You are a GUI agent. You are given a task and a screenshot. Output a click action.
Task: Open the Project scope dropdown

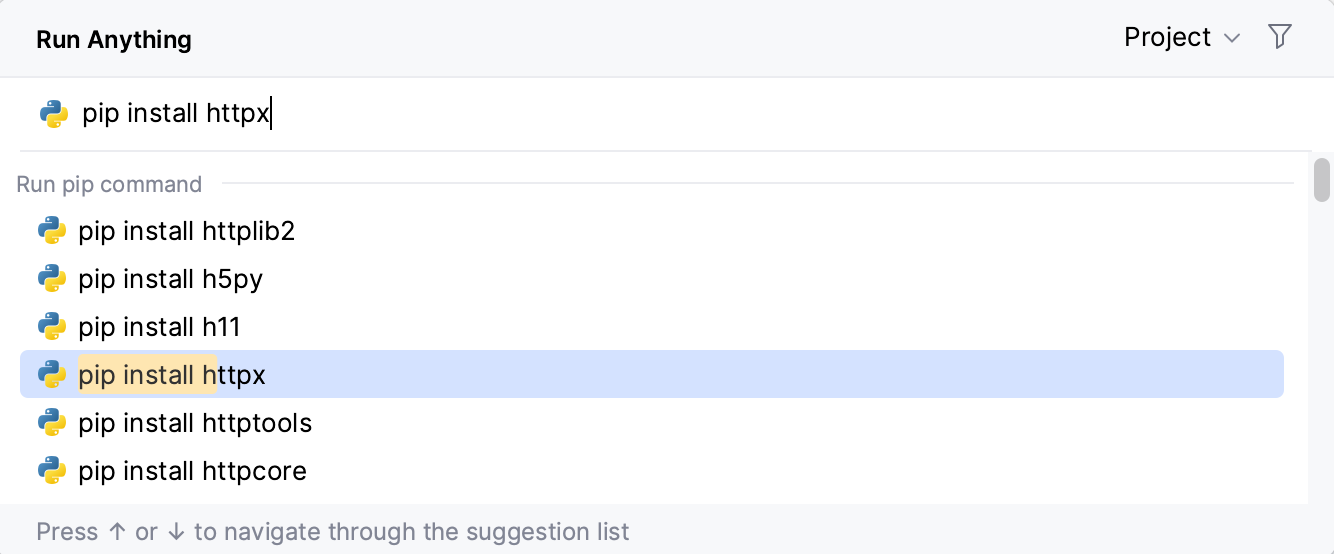point(1168,37)
